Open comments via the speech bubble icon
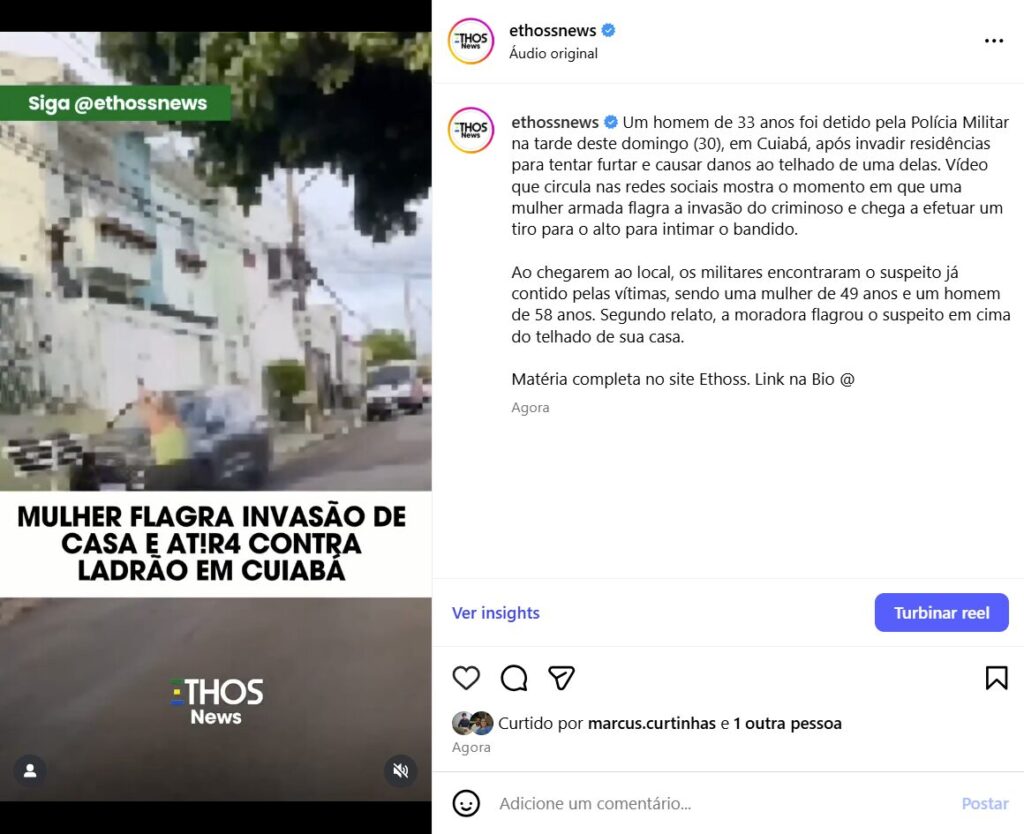This screenshot has width=1024, height=834. coord(514,678)
